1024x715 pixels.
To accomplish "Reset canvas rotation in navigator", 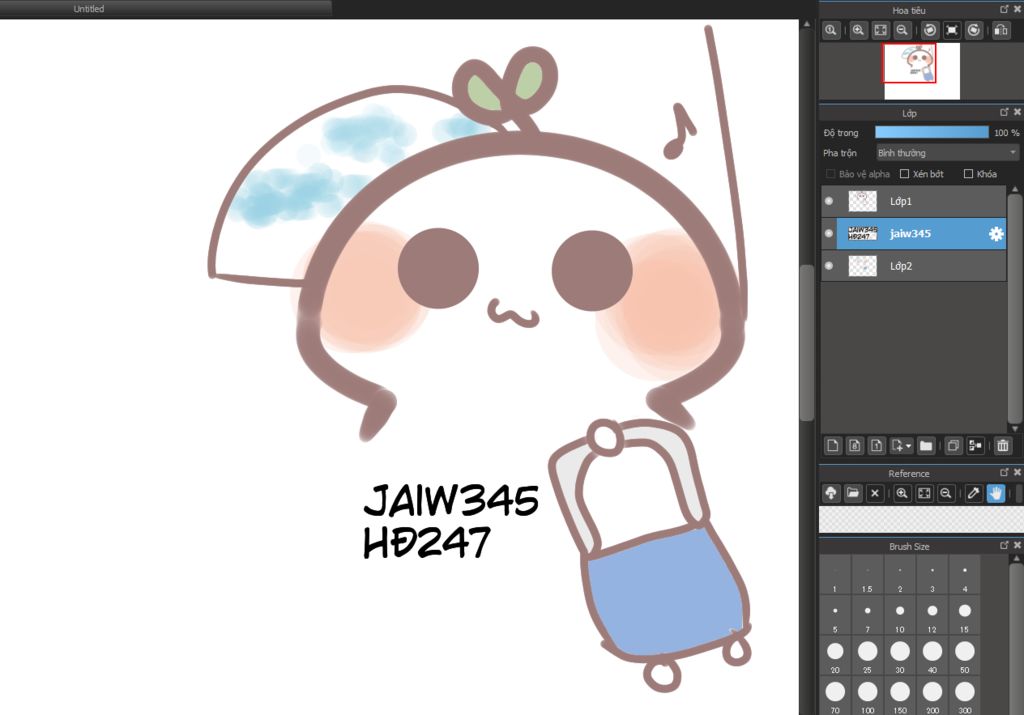I will 952,30.
